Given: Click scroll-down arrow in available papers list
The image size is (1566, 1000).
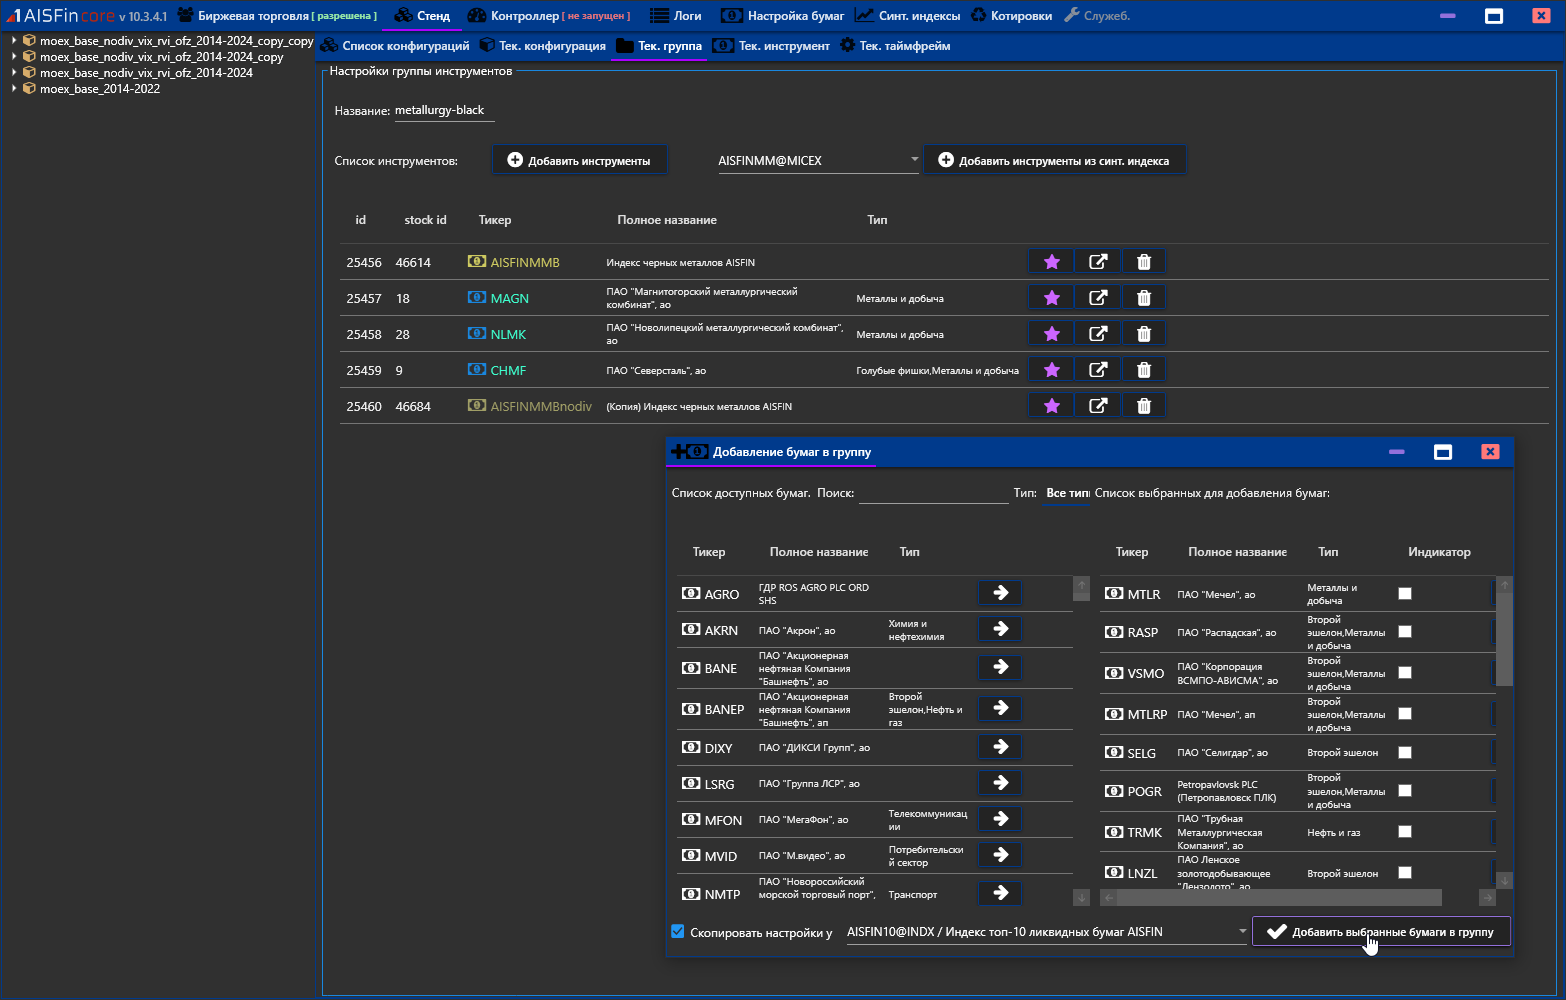Looking at the screenshot, I should pos(1081,898).
